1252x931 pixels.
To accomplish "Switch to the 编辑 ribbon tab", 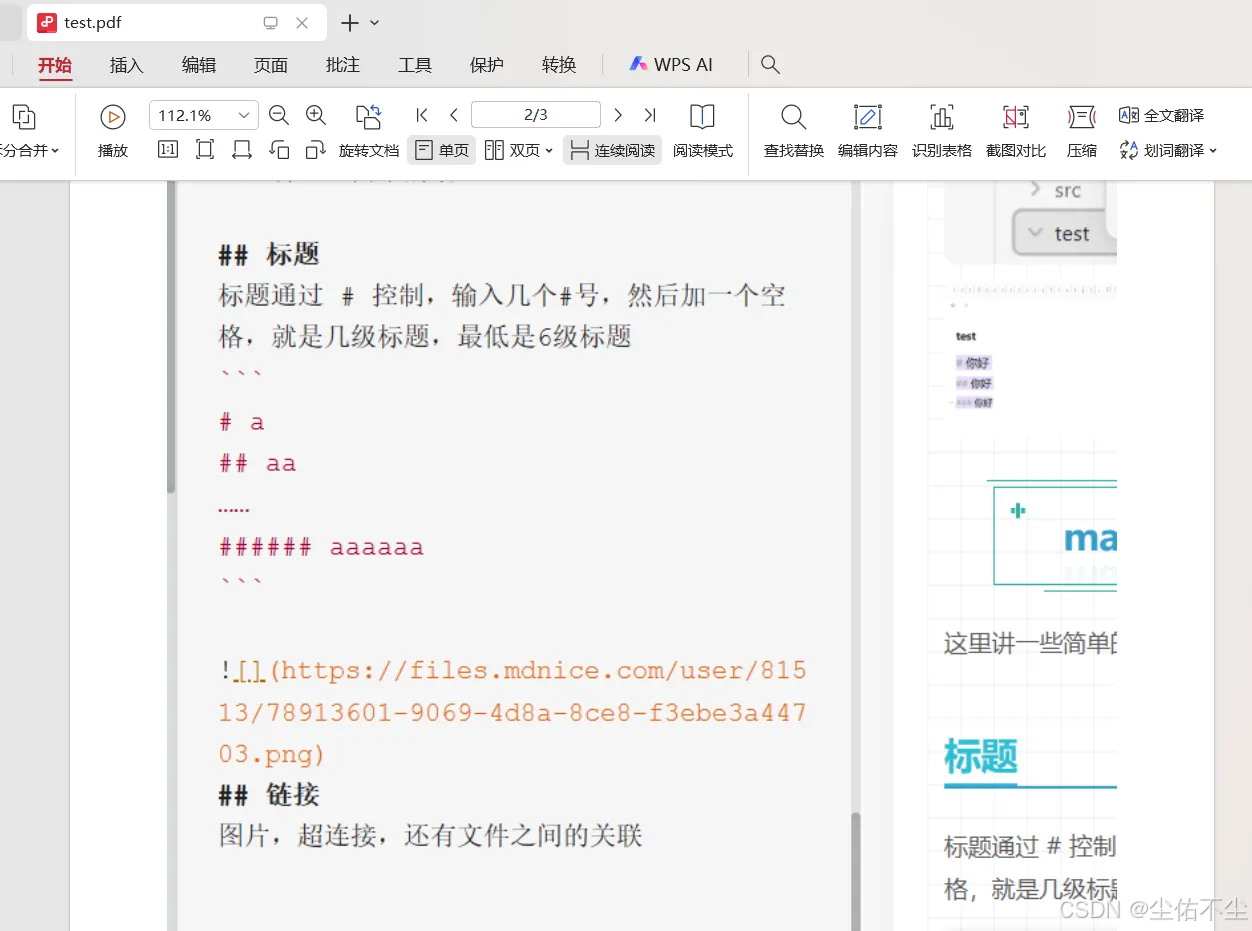I will (199, 65).
